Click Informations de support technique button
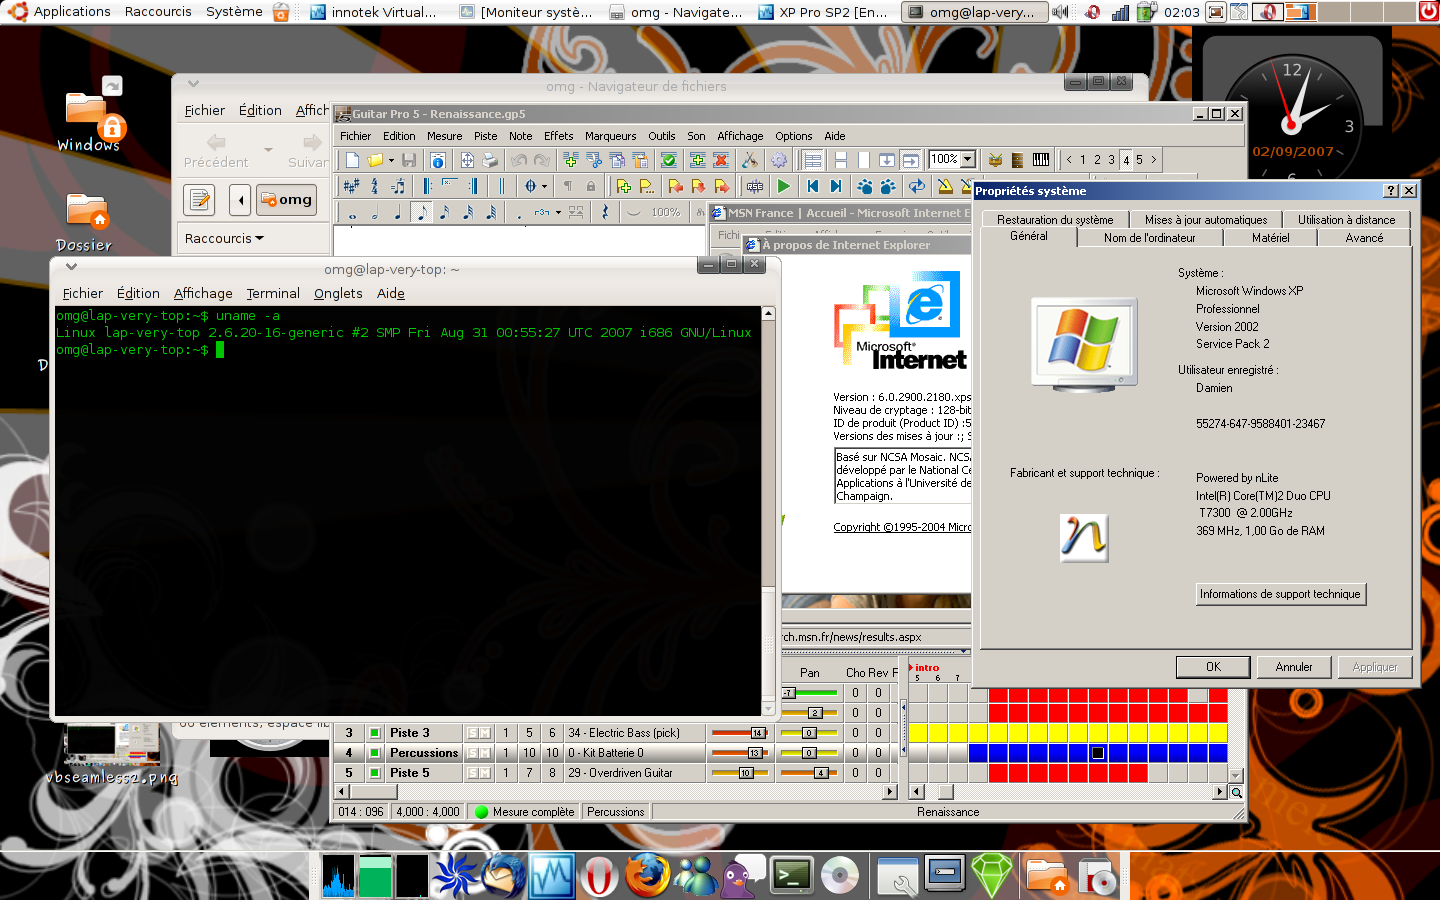 coord(1280,594)
